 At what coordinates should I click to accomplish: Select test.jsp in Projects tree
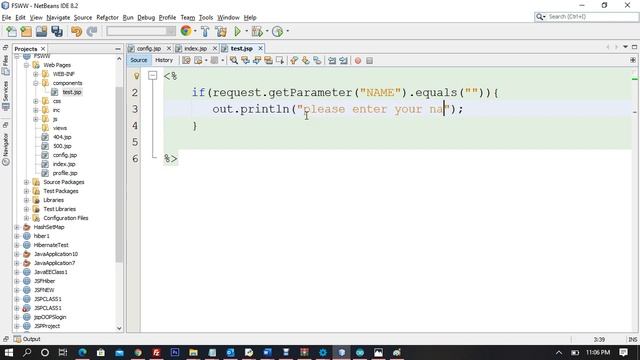click(72, 92)
